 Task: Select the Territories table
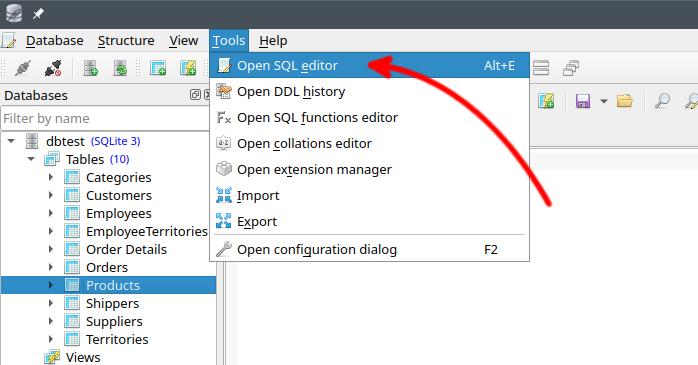tap(117, 339)
